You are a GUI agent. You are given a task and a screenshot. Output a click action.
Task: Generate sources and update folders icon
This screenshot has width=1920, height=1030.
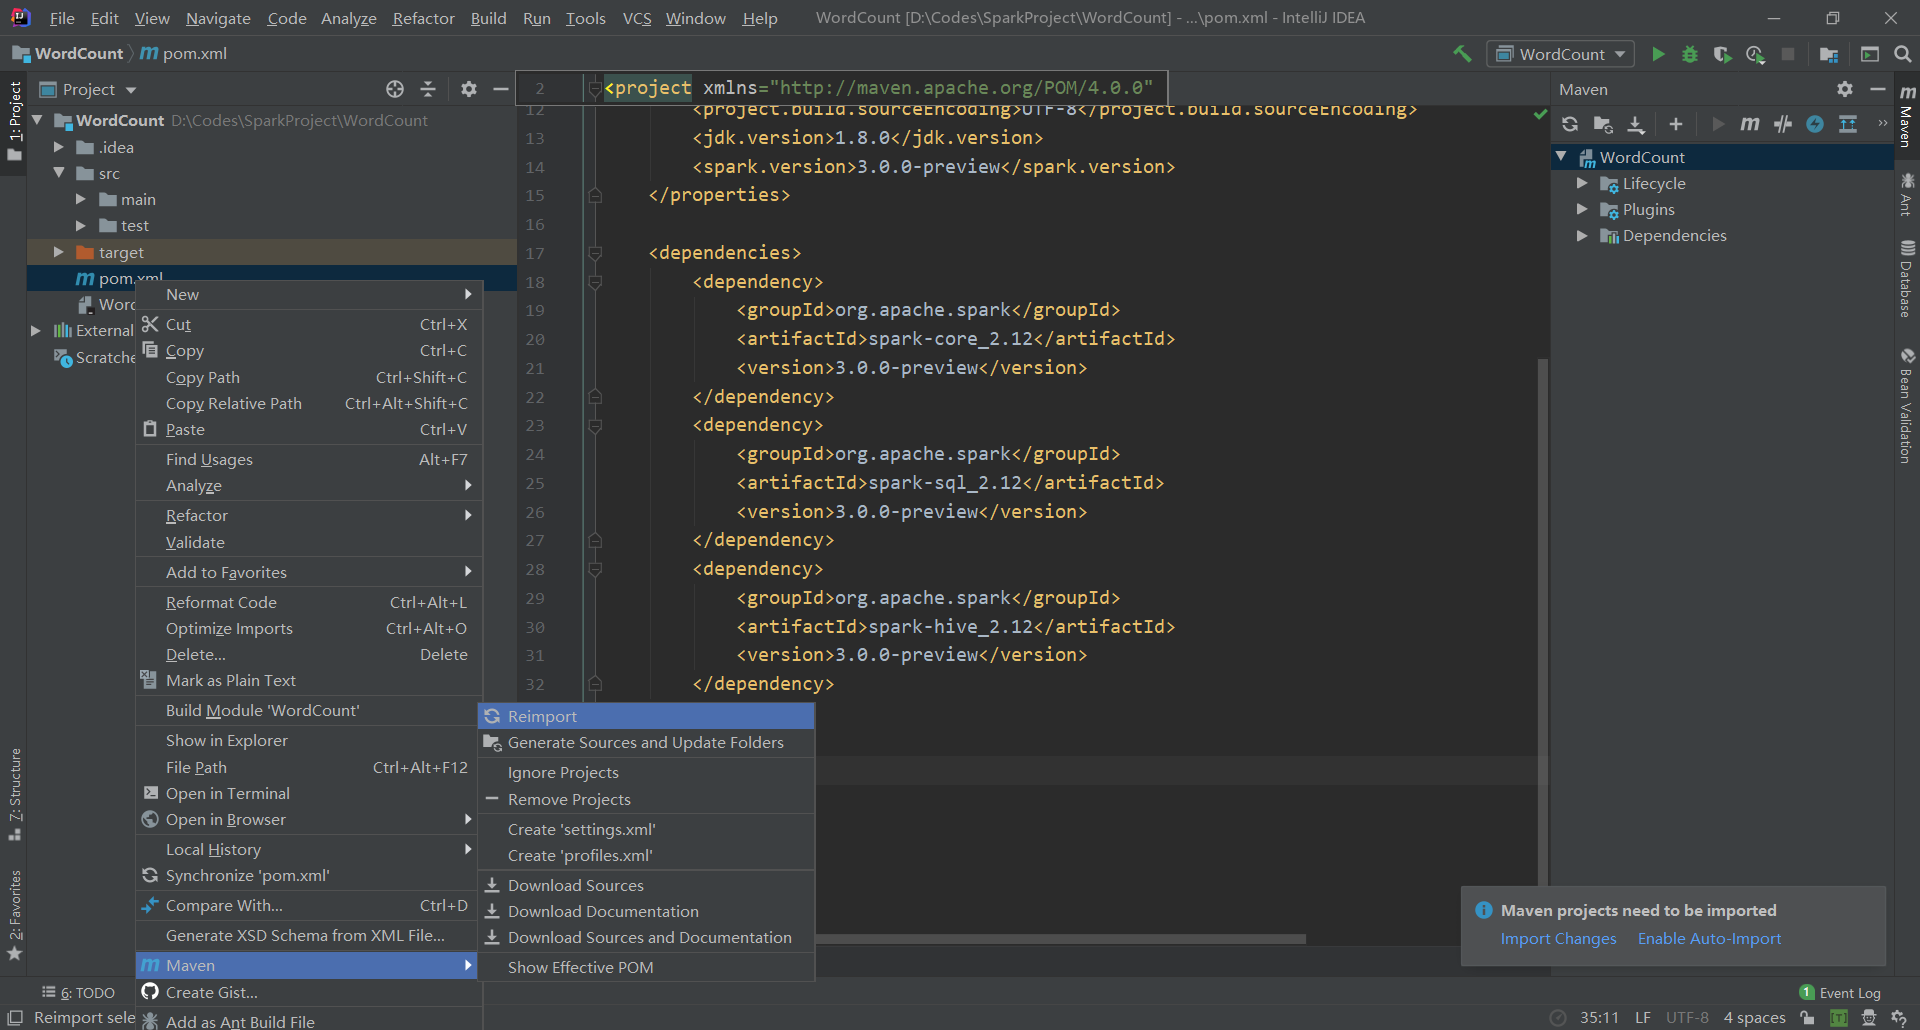(1603, 124)
